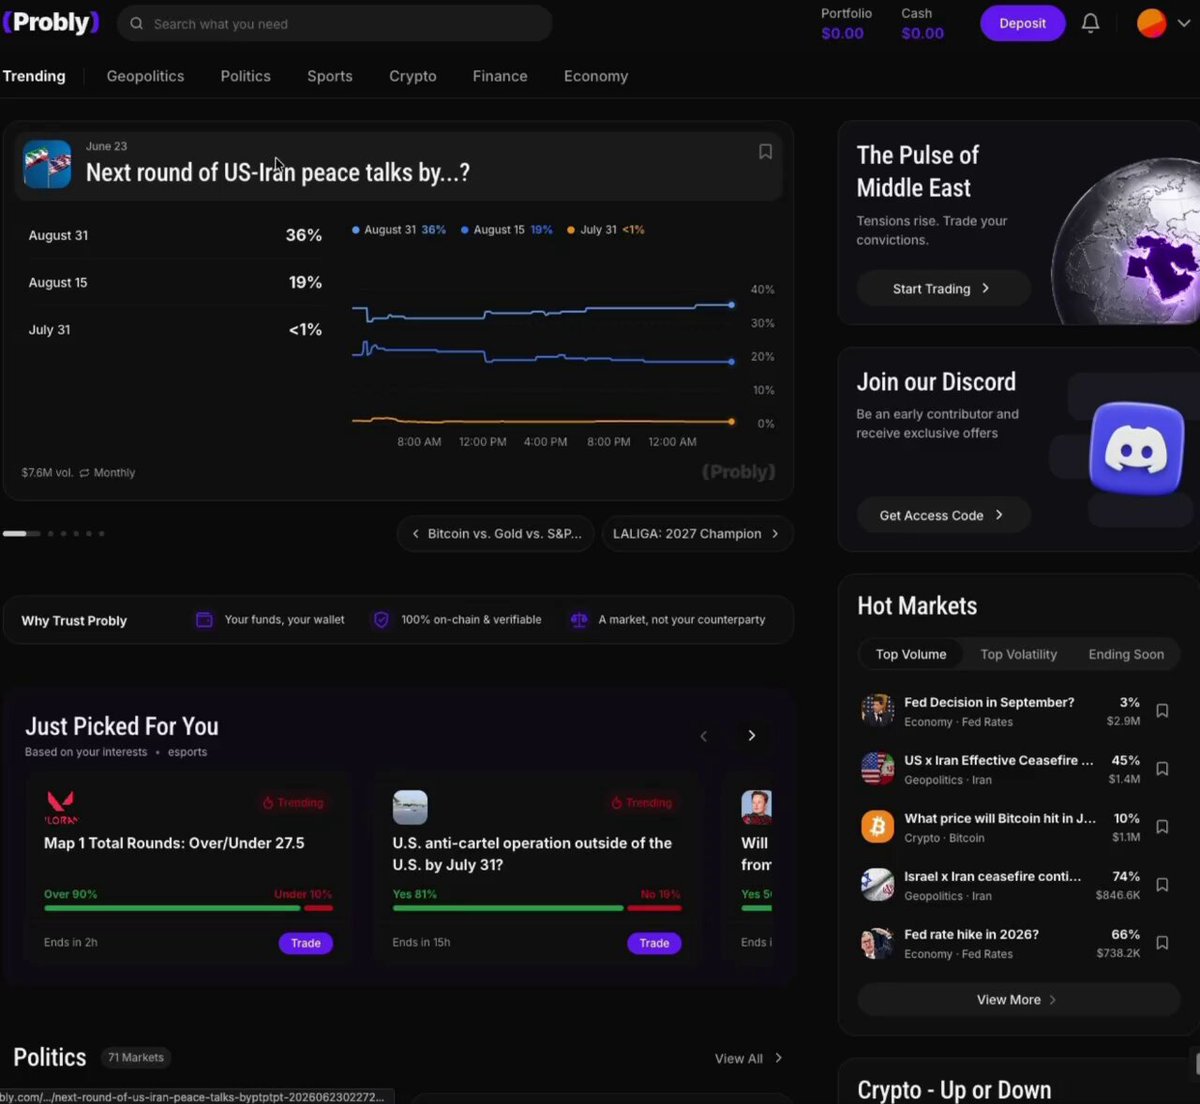Open the Trending tab
The width and height of the screenshot is (1200, 1104).
click(34, 76)
